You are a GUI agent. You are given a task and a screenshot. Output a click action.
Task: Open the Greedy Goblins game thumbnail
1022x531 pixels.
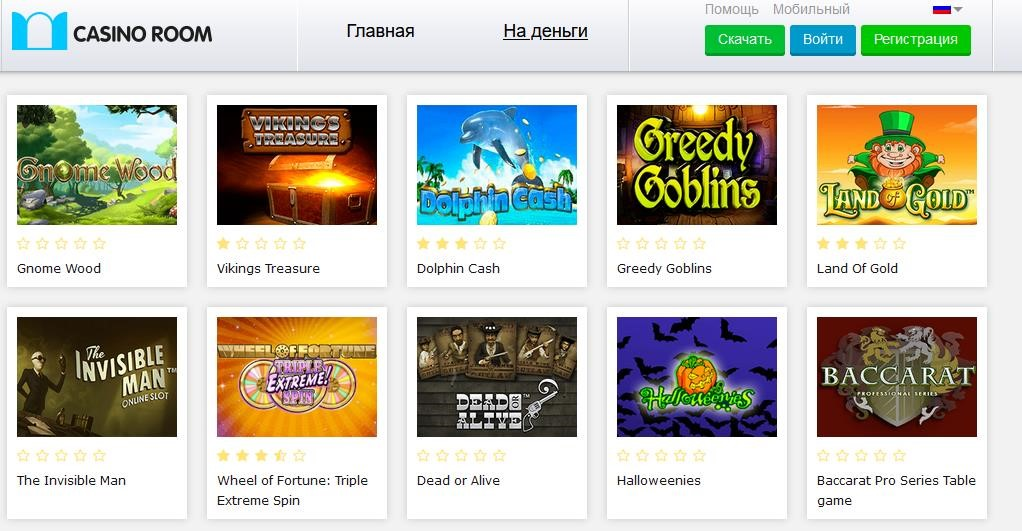coord(697,165)
